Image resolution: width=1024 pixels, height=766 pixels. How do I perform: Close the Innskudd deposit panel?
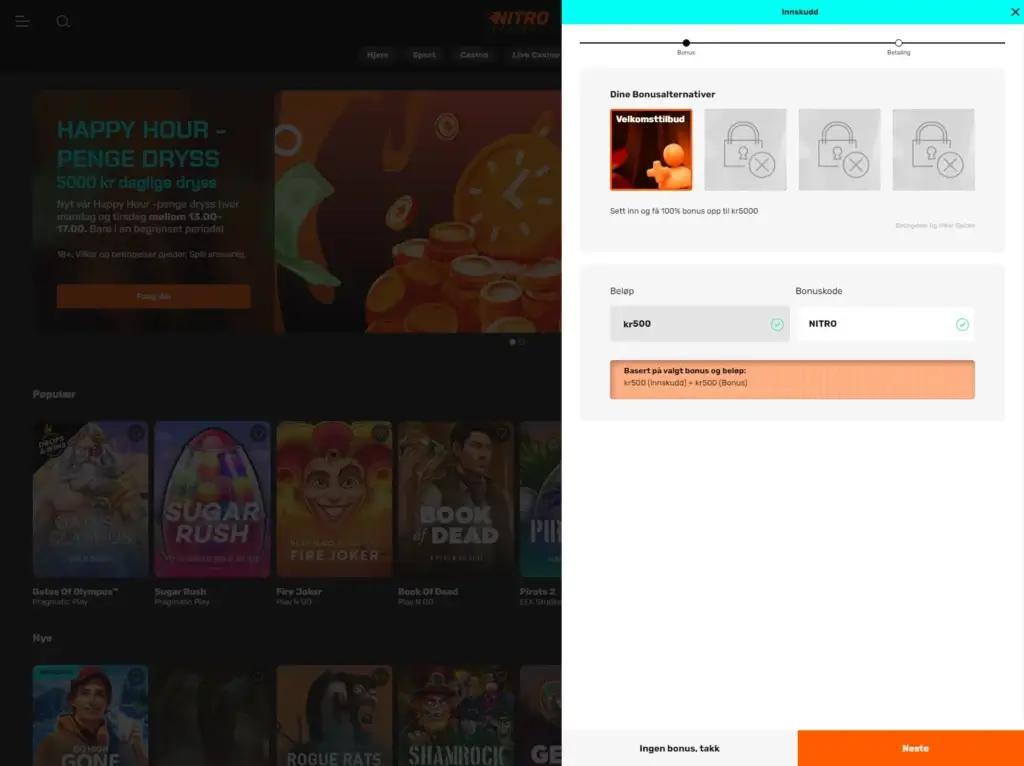[1015, 12]
